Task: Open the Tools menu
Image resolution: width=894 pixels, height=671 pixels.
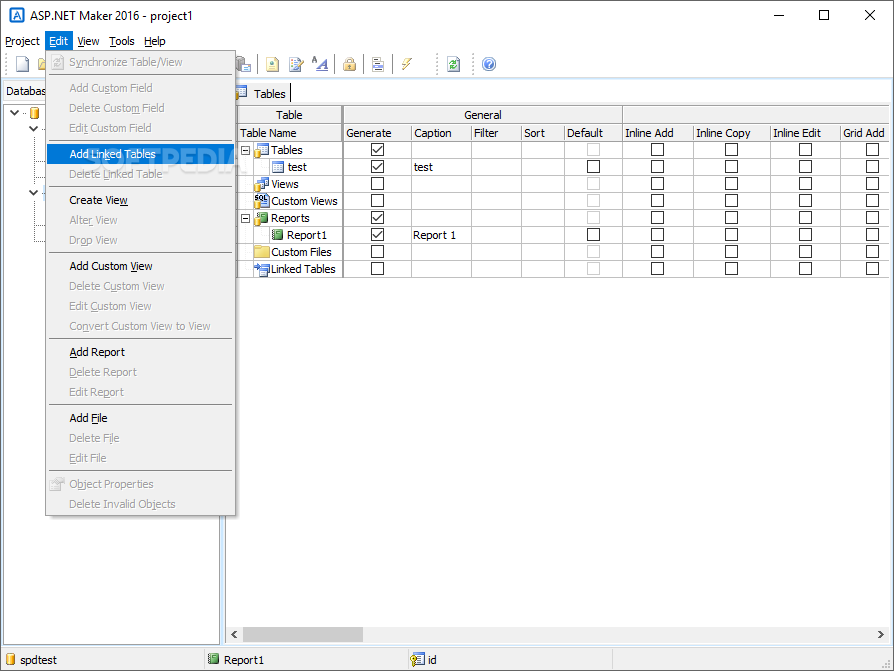Action: (121, 41)
